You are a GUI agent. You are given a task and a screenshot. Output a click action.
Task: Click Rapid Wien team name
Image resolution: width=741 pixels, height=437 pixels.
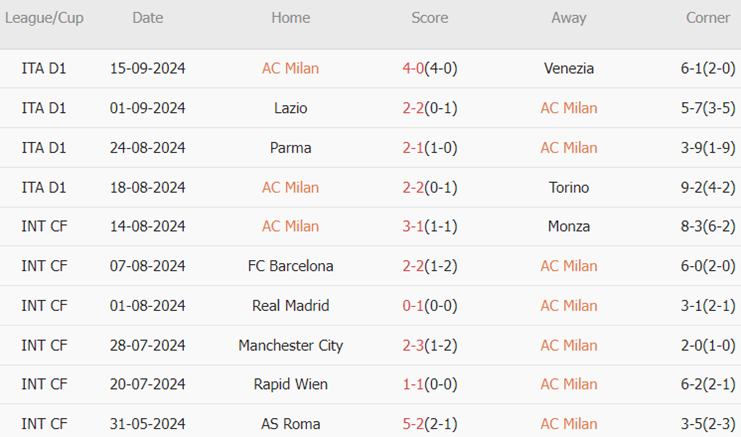290,385
